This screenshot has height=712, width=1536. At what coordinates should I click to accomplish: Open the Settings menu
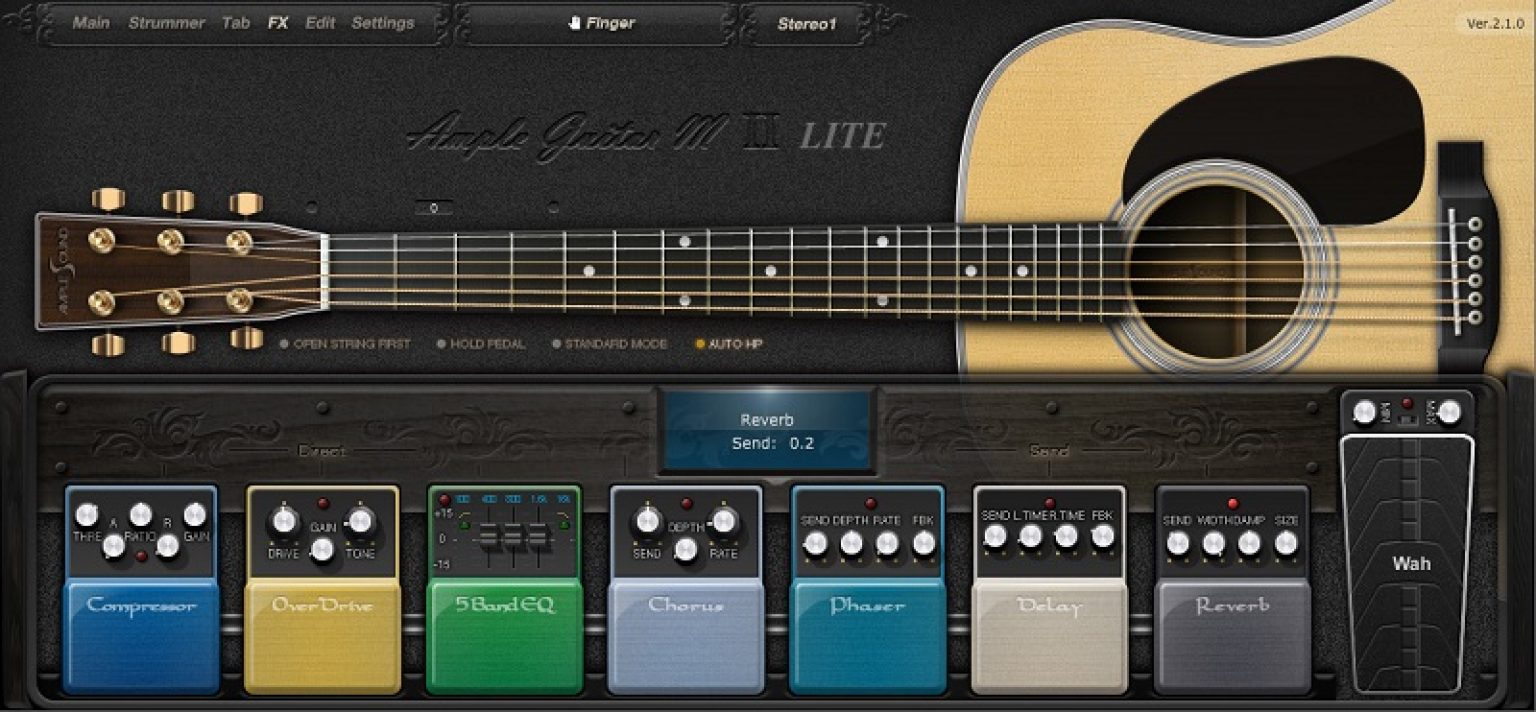383,22
